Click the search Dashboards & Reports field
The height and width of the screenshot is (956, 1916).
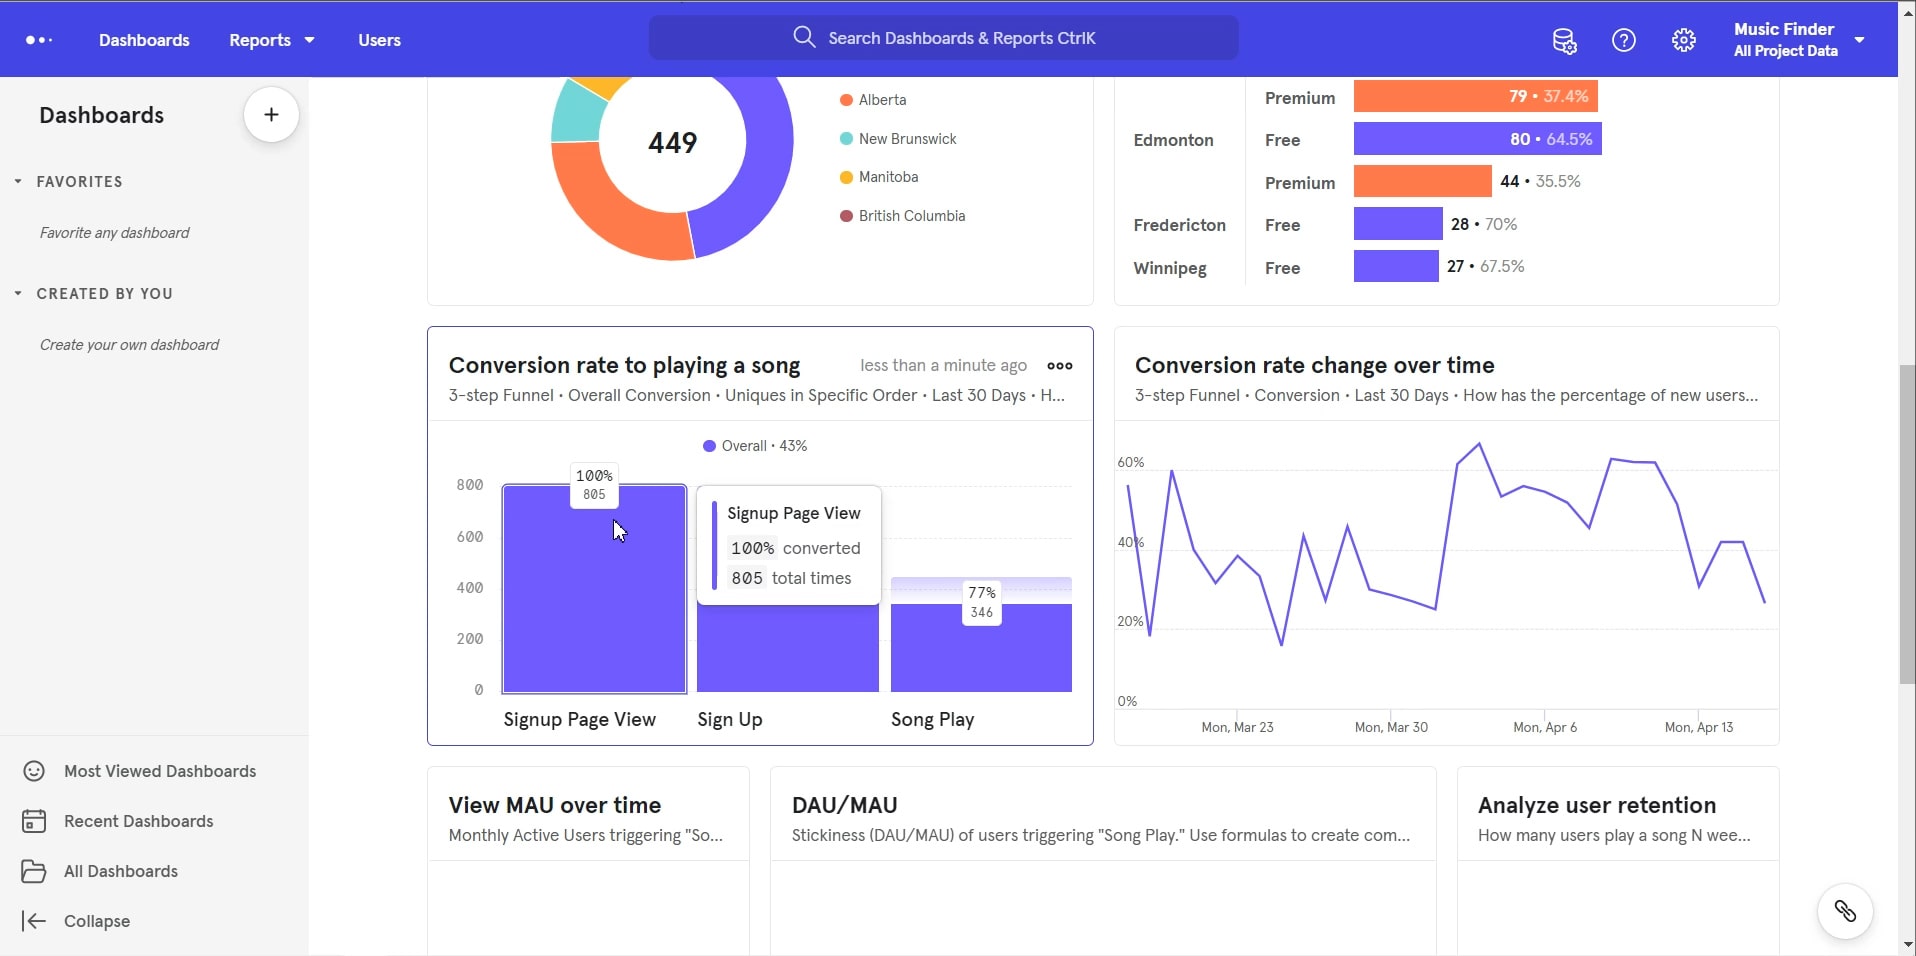(x=943, y=37)
